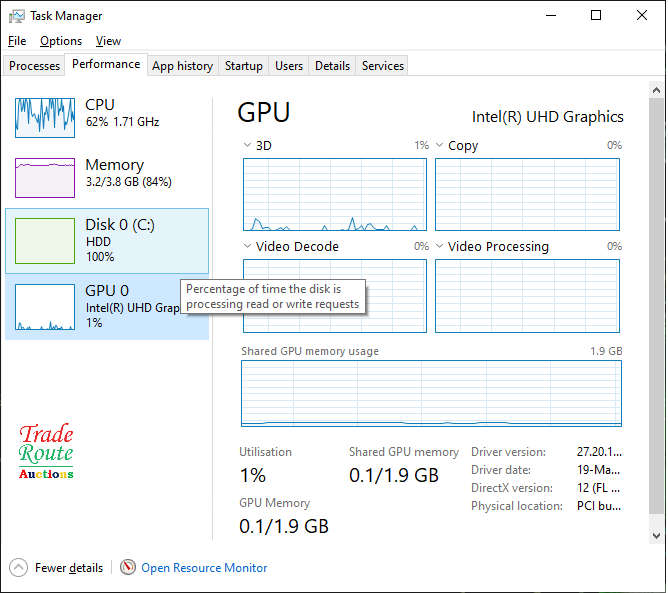Select the Memory graph thumbnail
This screenshot has width=668, height=593.
45,177
